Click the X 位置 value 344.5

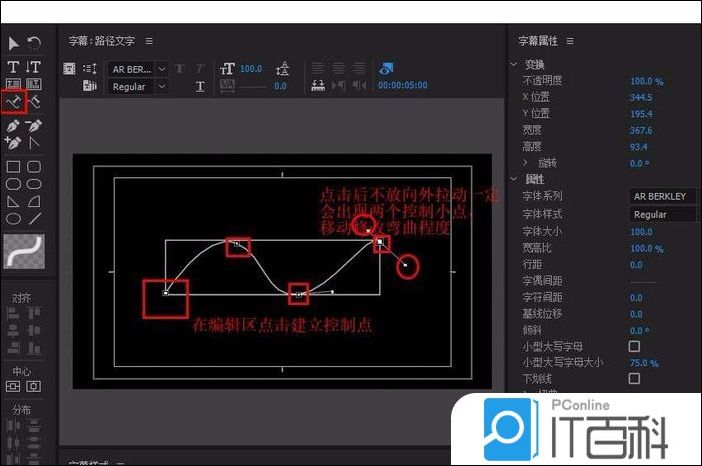click(x=641, y=97)
